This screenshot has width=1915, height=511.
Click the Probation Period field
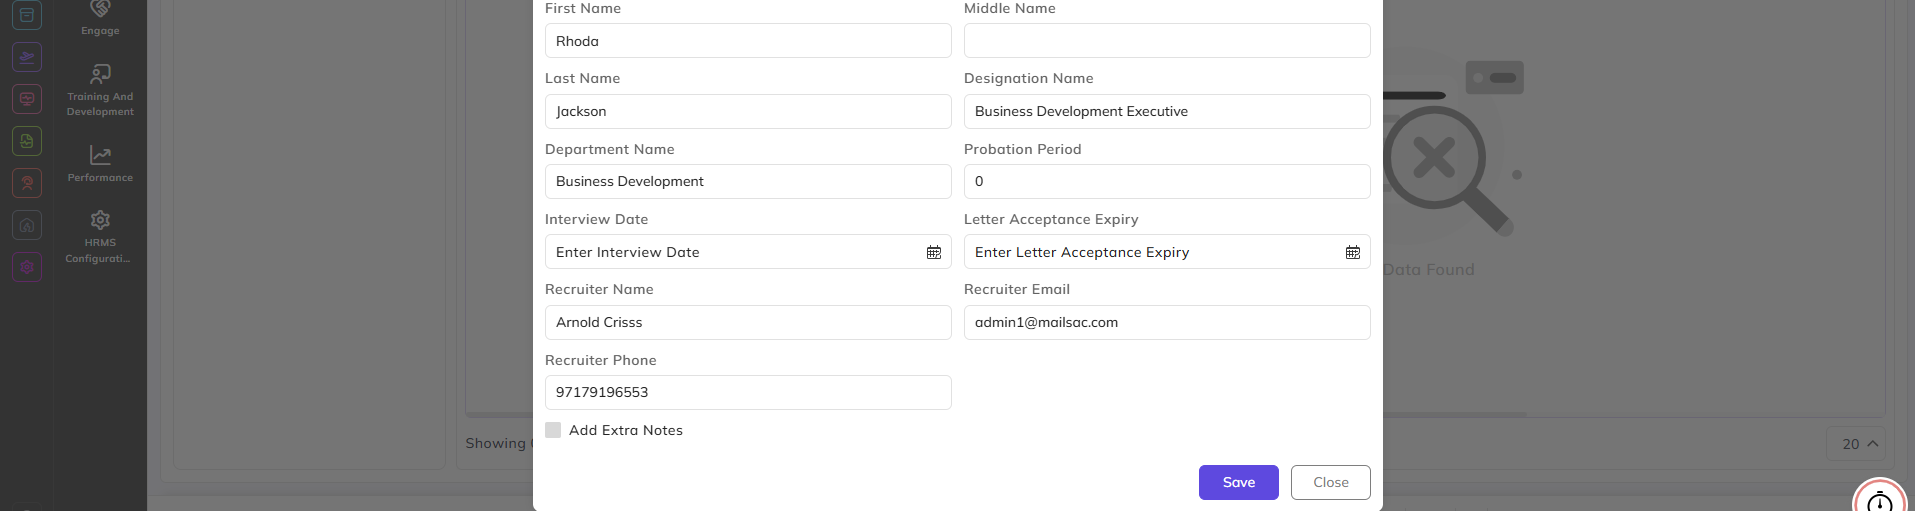pyautogui.click(x=1167, y=181)
